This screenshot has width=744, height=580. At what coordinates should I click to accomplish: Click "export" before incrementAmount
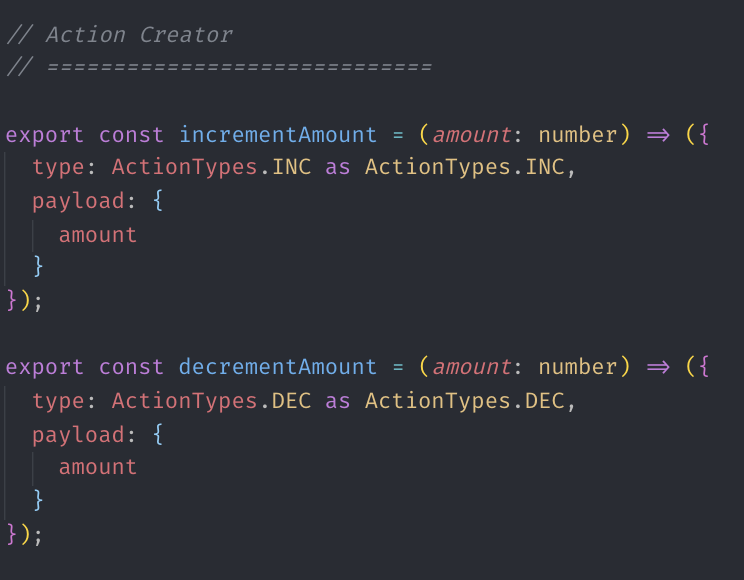[x=45, y=136]
